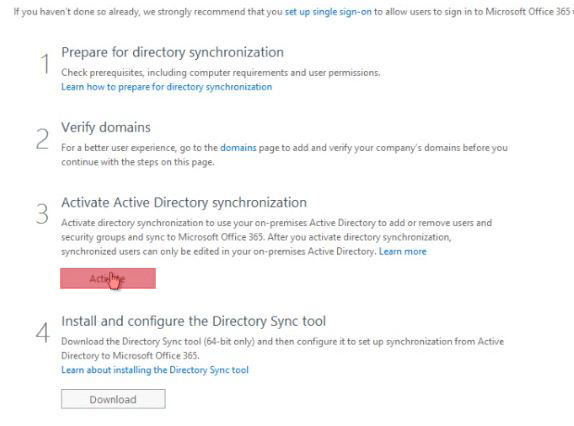Click the 'For a better user experience' paragraph
This screenshot has height=426, width=574.
[x=284, y=155]
